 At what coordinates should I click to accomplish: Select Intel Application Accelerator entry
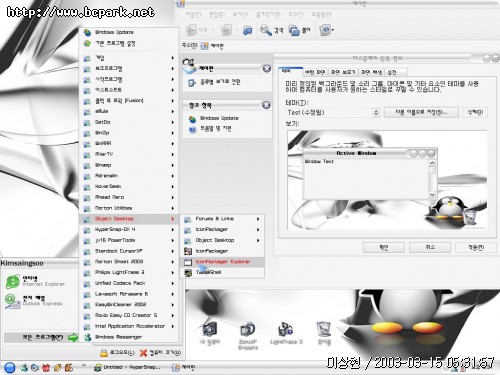pos(128,326)
